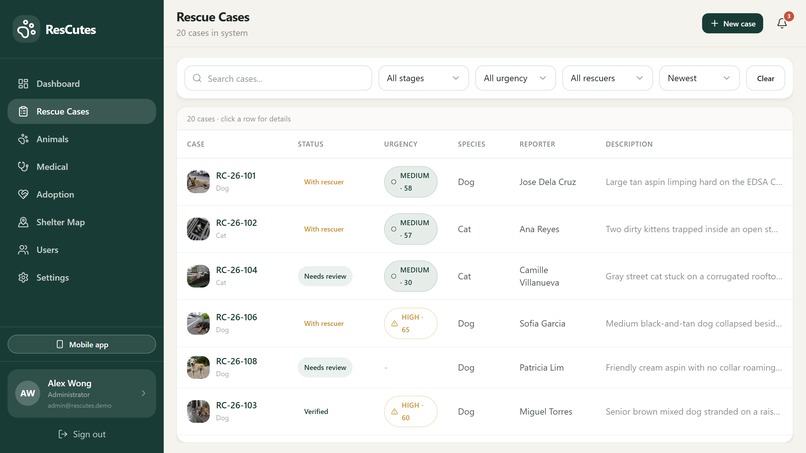Focus the Search cases field
This screenshot has width=806, height=453.
coord(278,78)
